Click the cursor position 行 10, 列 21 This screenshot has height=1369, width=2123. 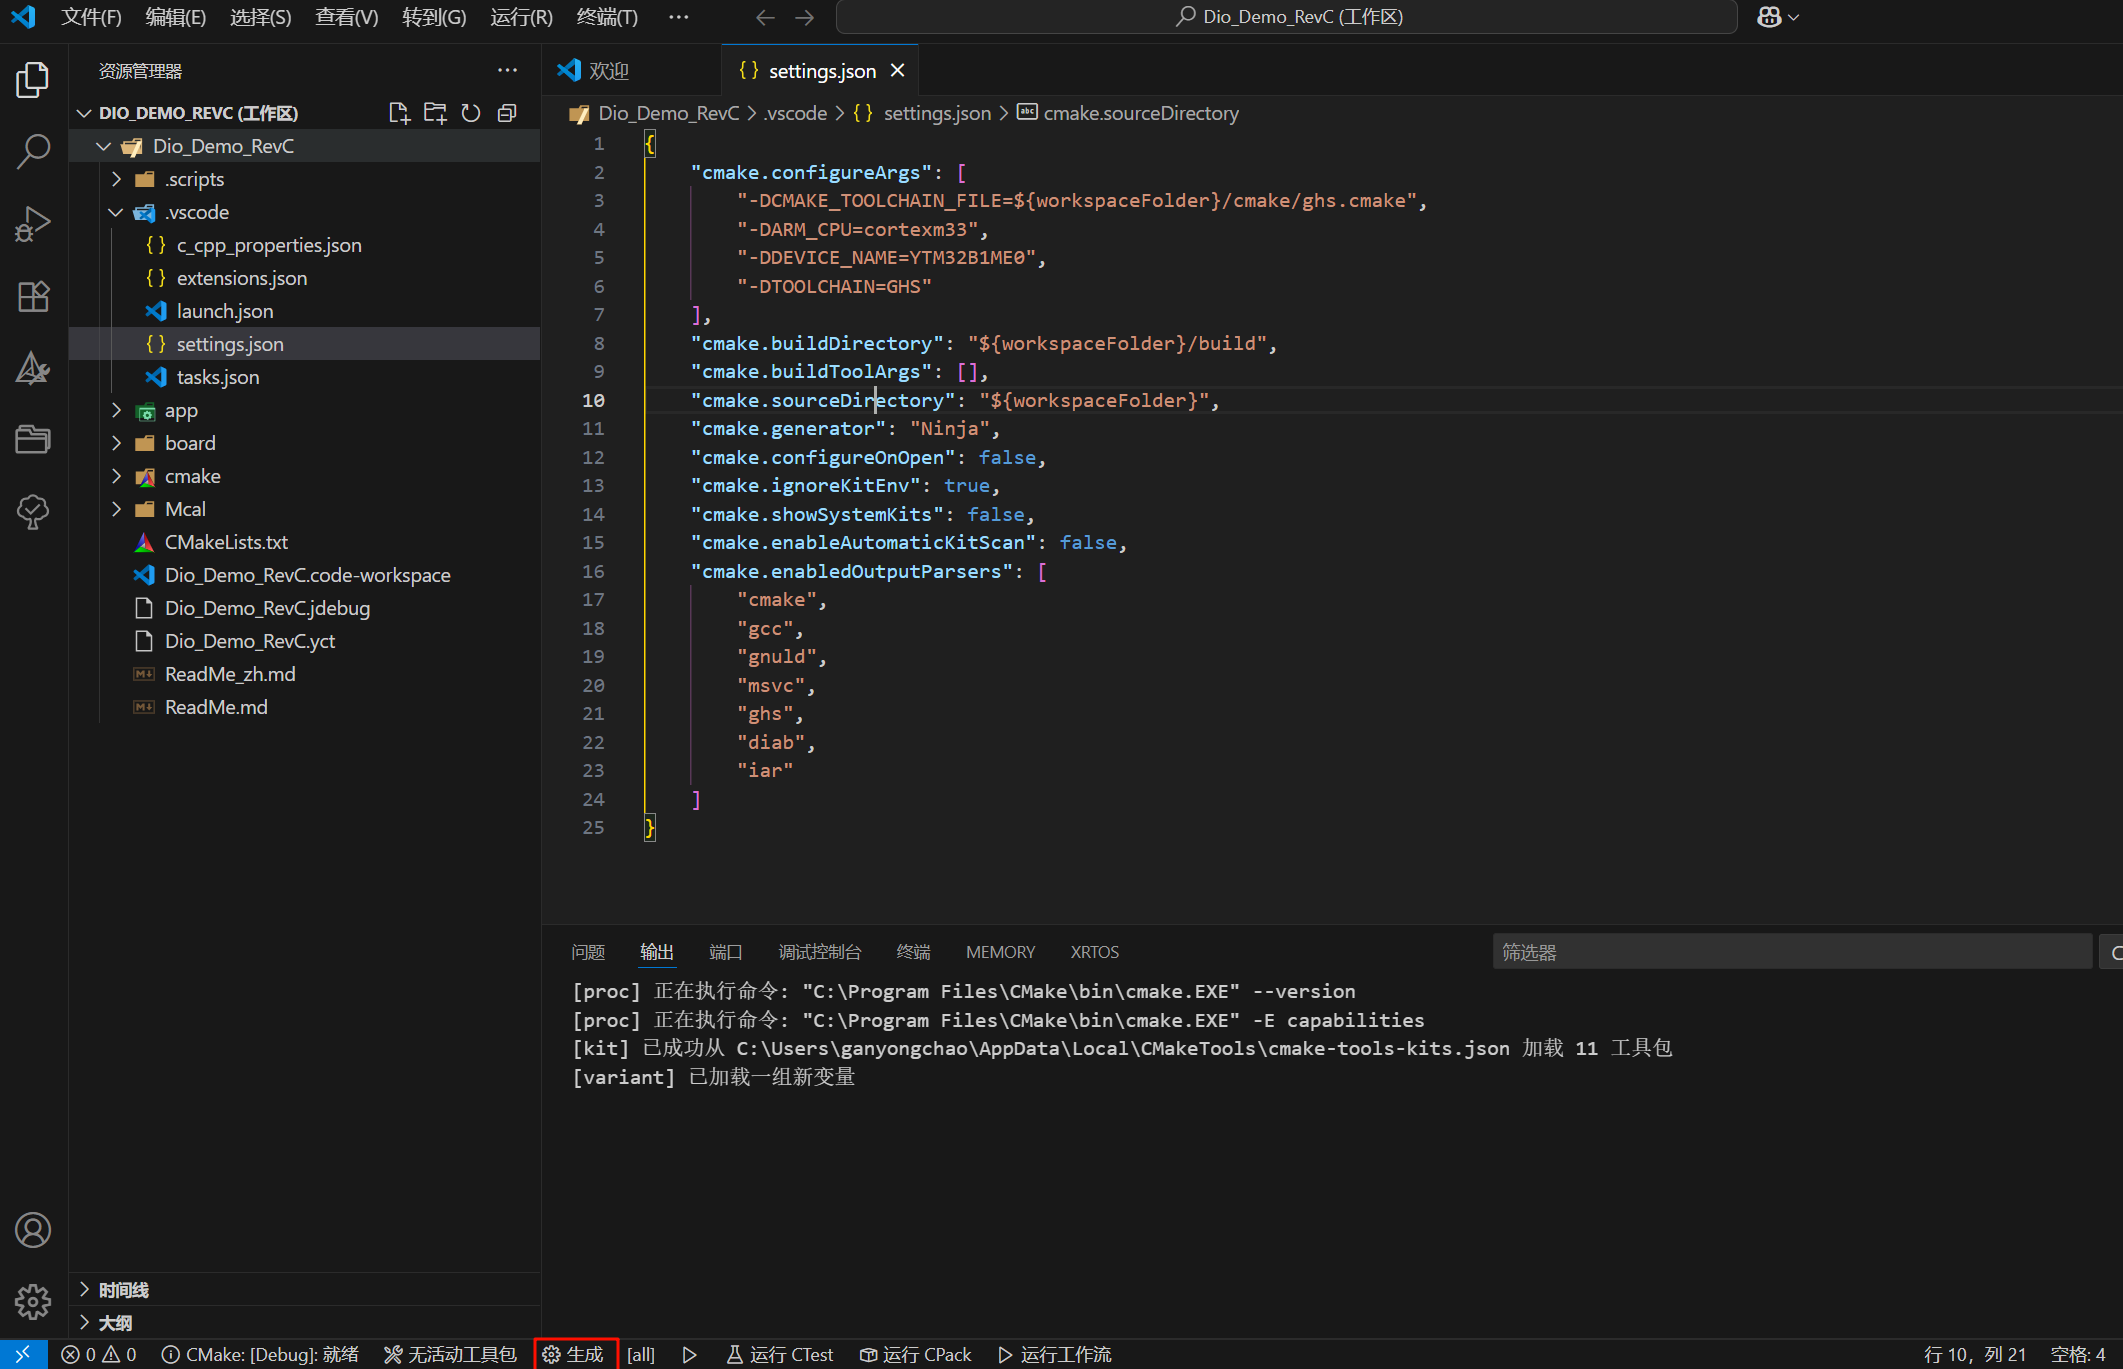tap(1975, 1354)
